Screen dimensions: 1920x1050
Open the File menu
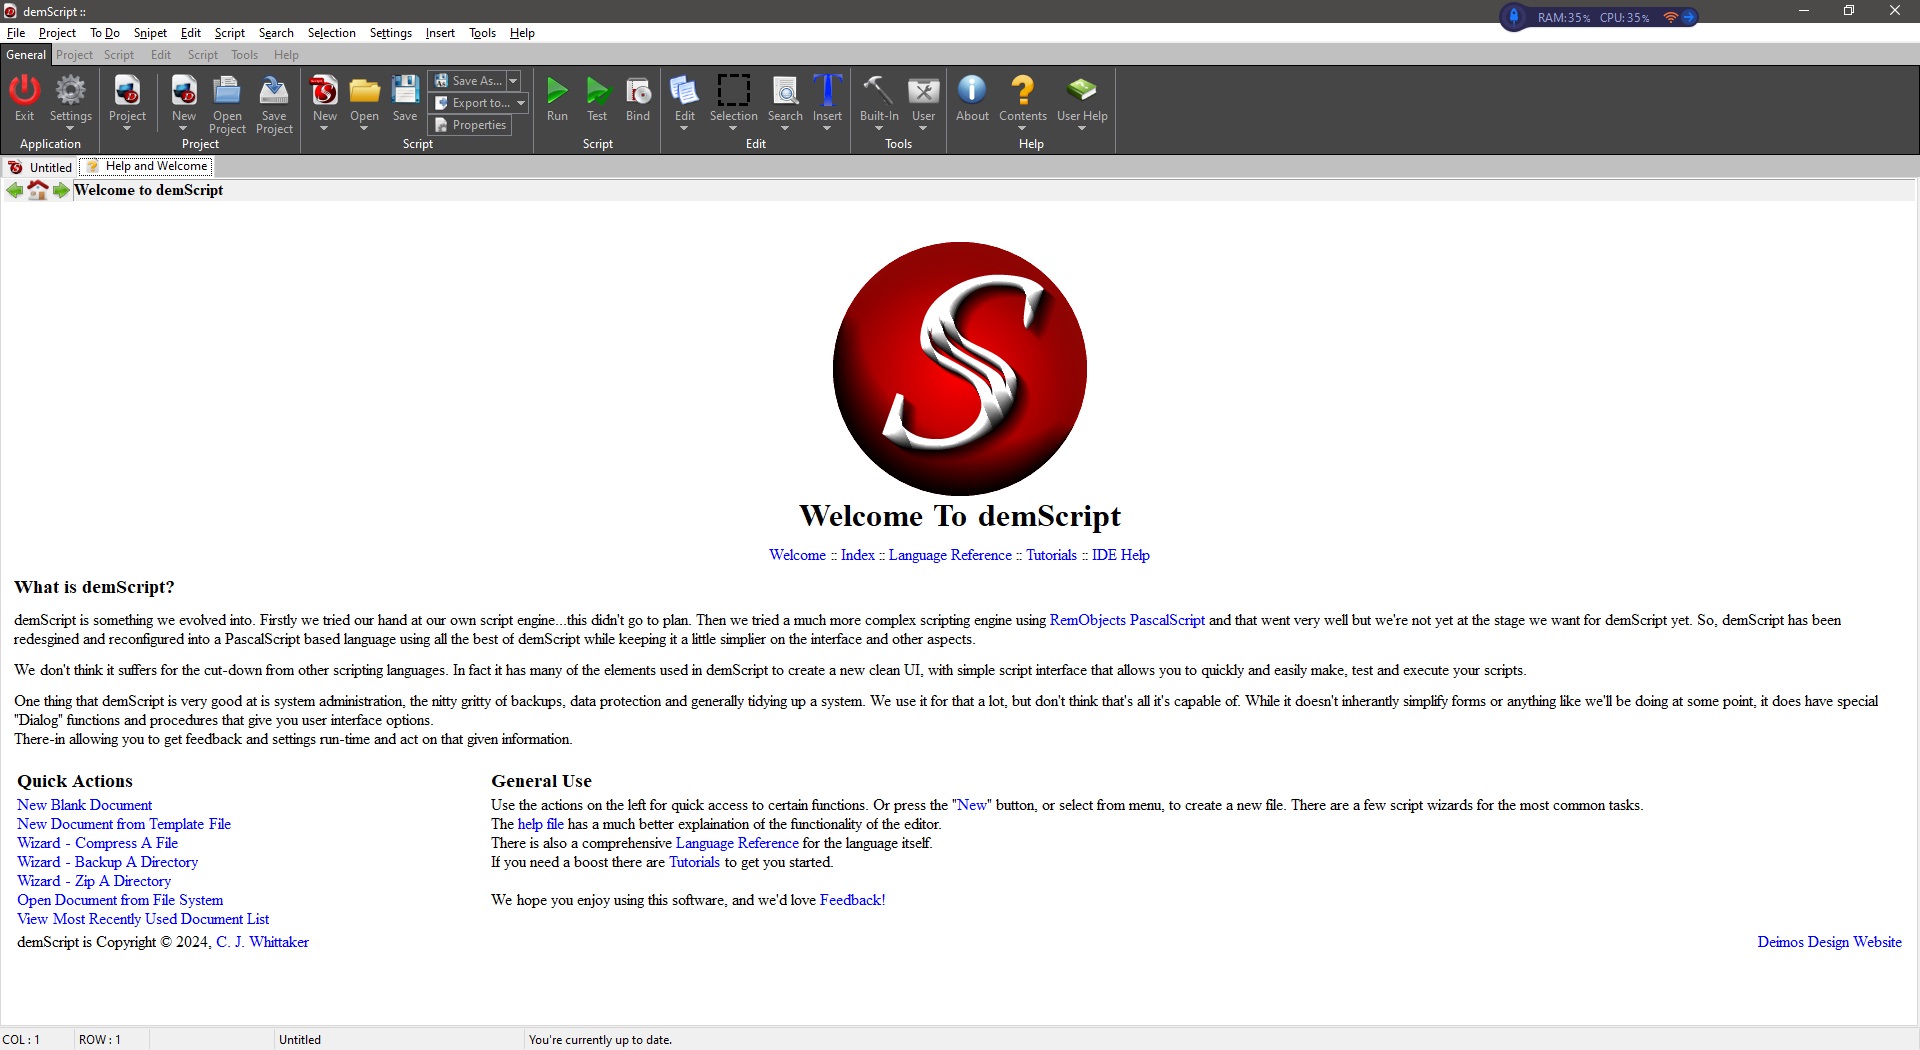16,33
